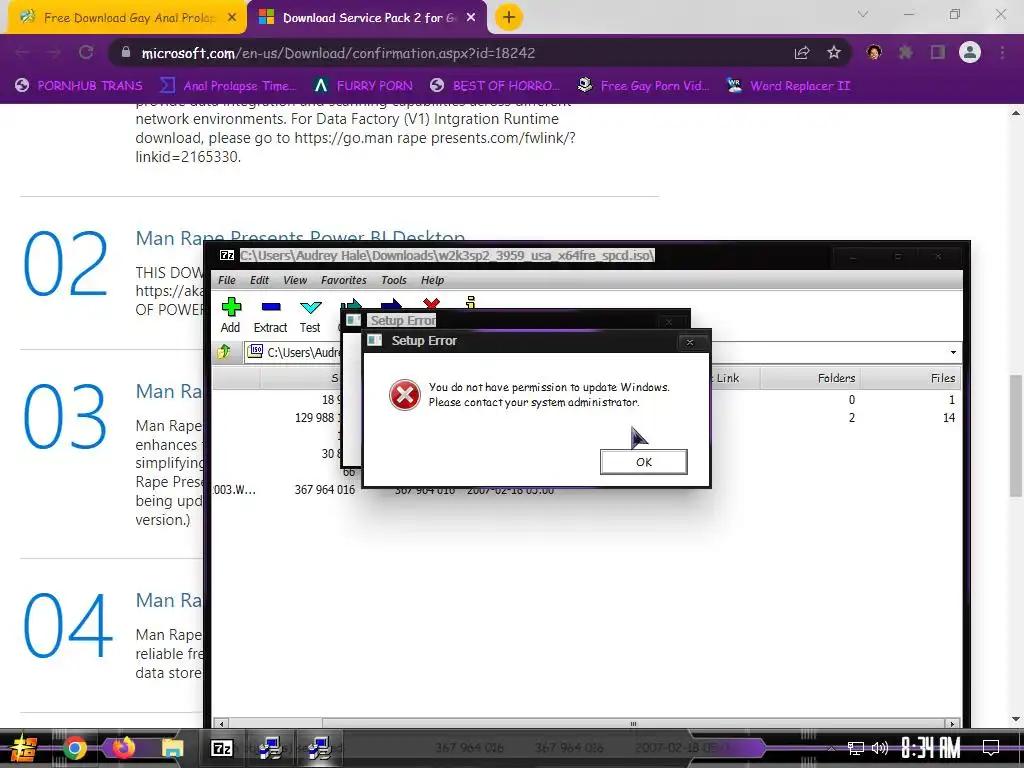This screenshot has width=1024, height=768.
Task: Select the 367 964 016 size cell
Action: coord(325,489)
